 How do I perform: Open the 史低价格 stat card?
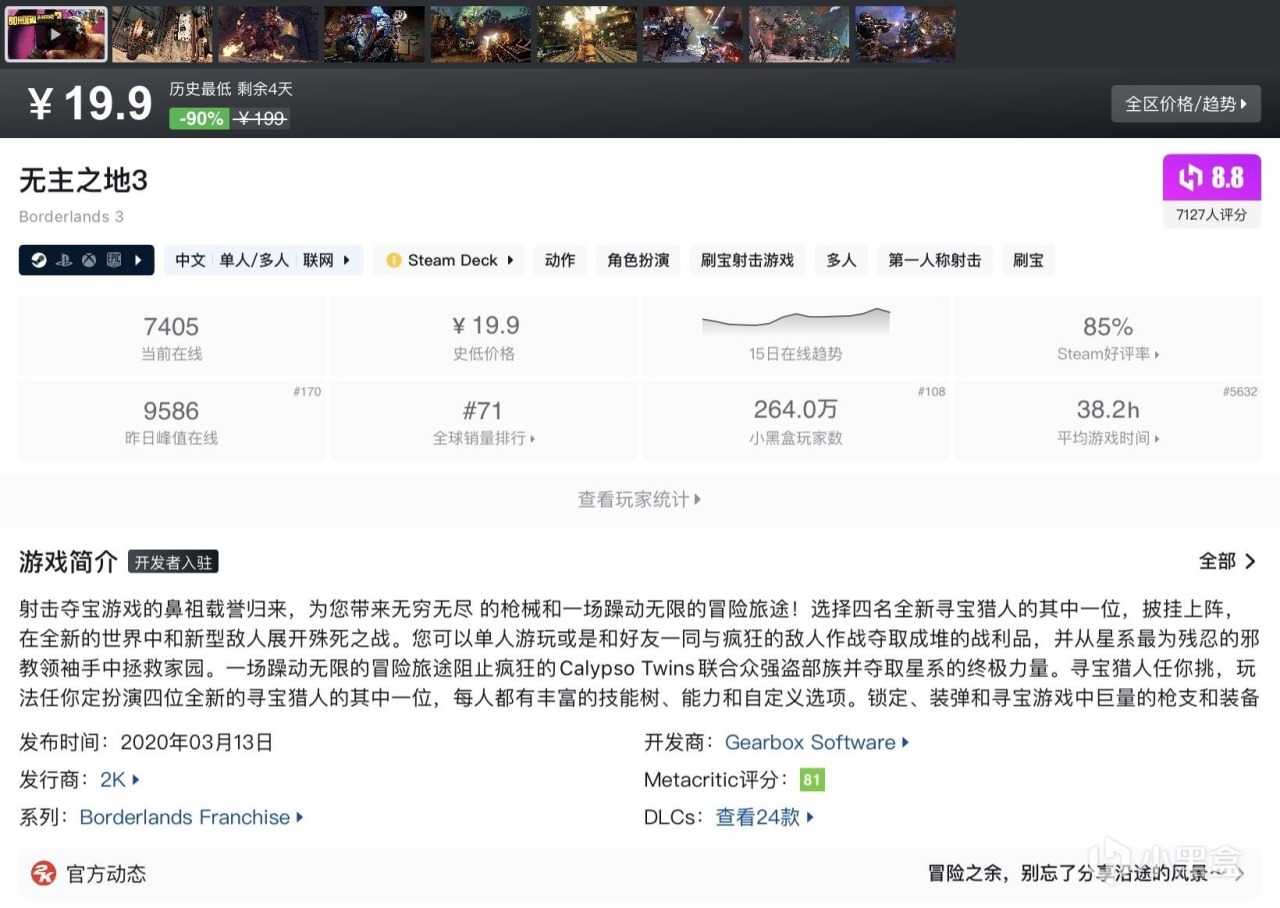(x=484, y=337)
